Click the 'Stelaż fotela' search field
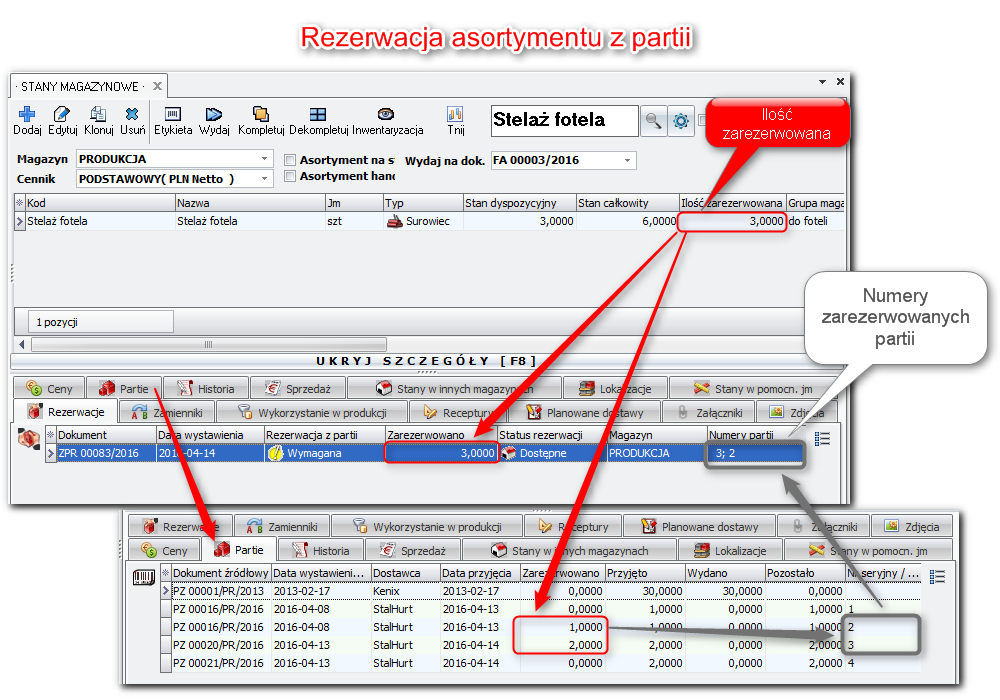This screenshot has width=1000, height=700. 564,121
